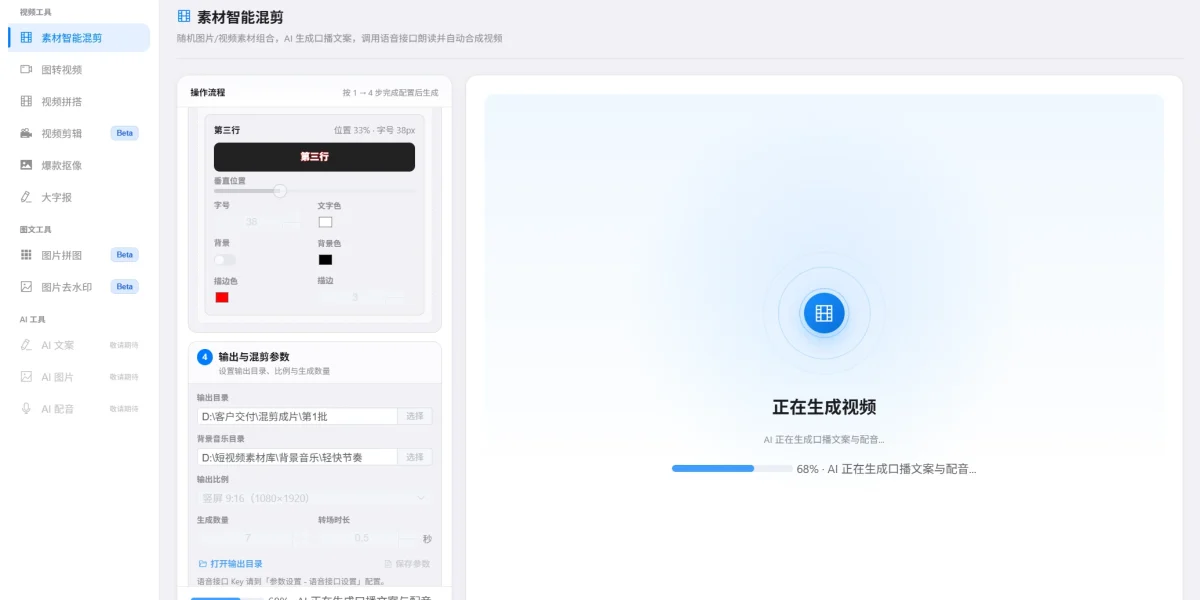Pick the red 描边色 swatch
This screenshot has width=1200, height=600.
[222, 297]
